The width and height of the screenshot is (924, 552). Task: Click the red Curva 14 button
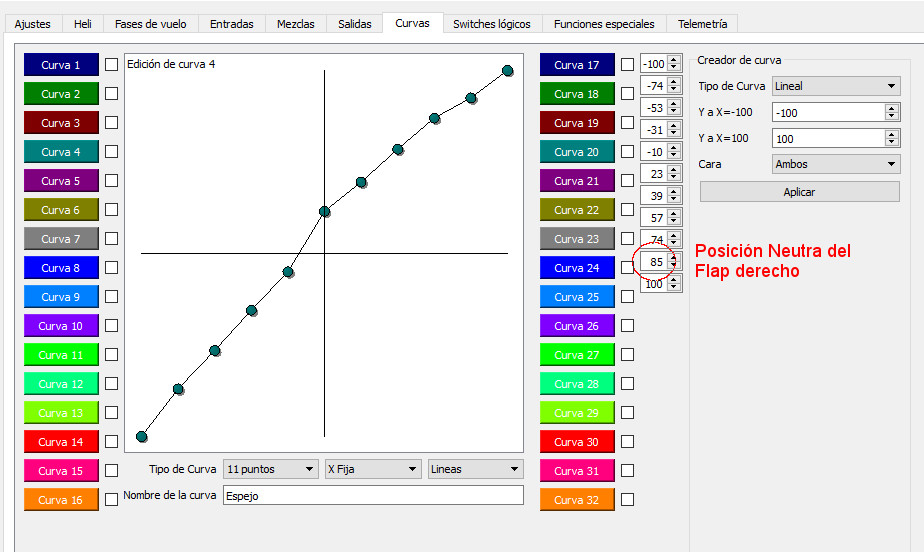[x=61, y=442]
